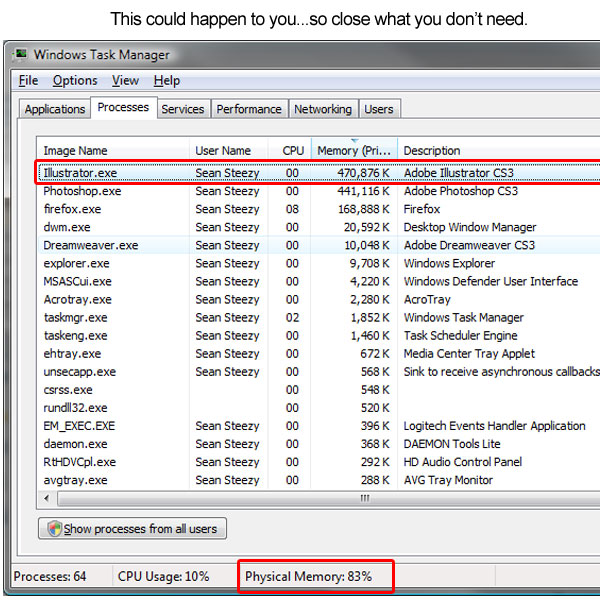The width and height of the screenshot is (600, 600).
Task: Open the Help menu
Action: [166, 81]
